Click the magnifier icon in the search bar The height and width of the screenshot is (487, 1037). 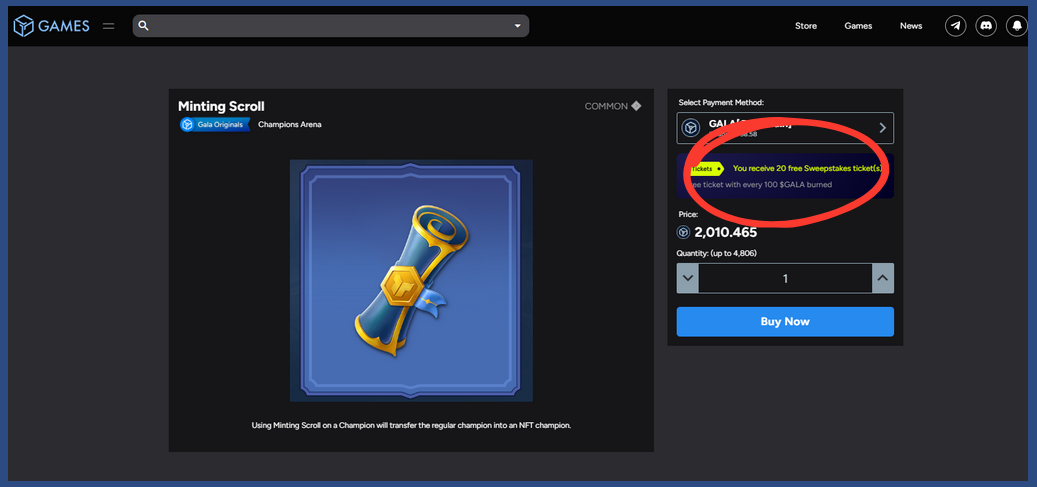[144, 26]
